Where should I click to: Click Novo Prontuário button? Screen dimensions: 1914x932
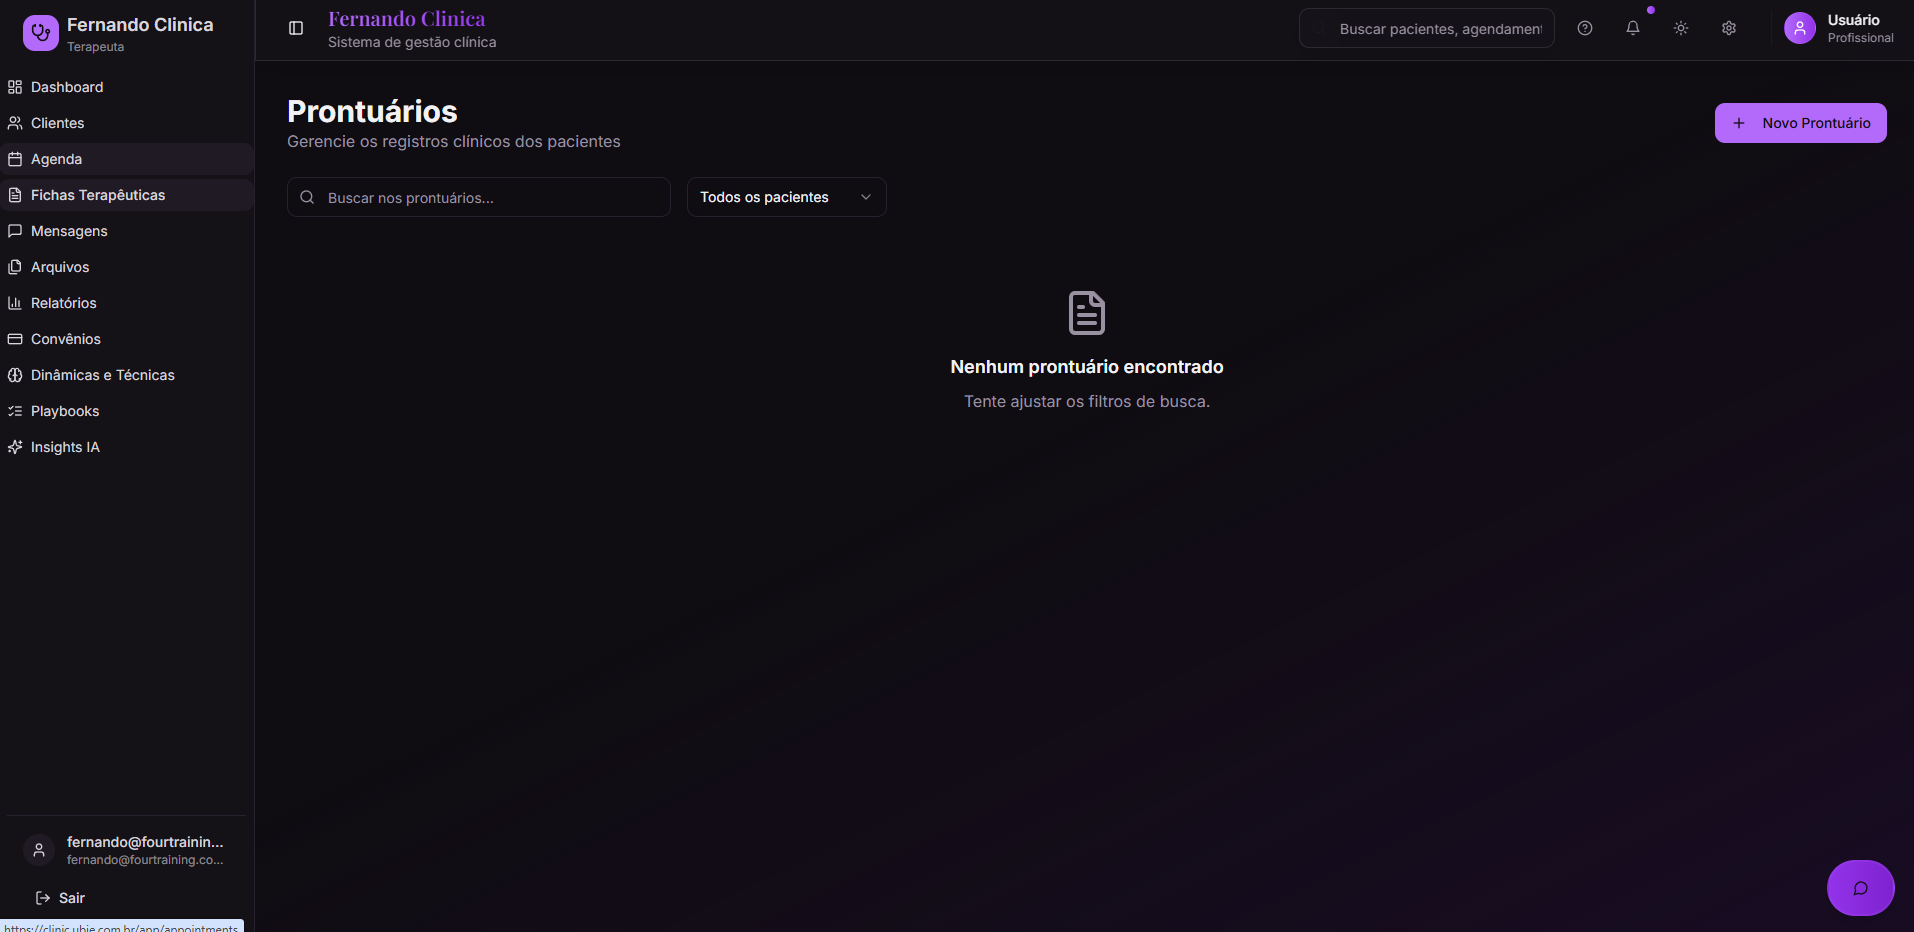click(x=1800, y=123)
